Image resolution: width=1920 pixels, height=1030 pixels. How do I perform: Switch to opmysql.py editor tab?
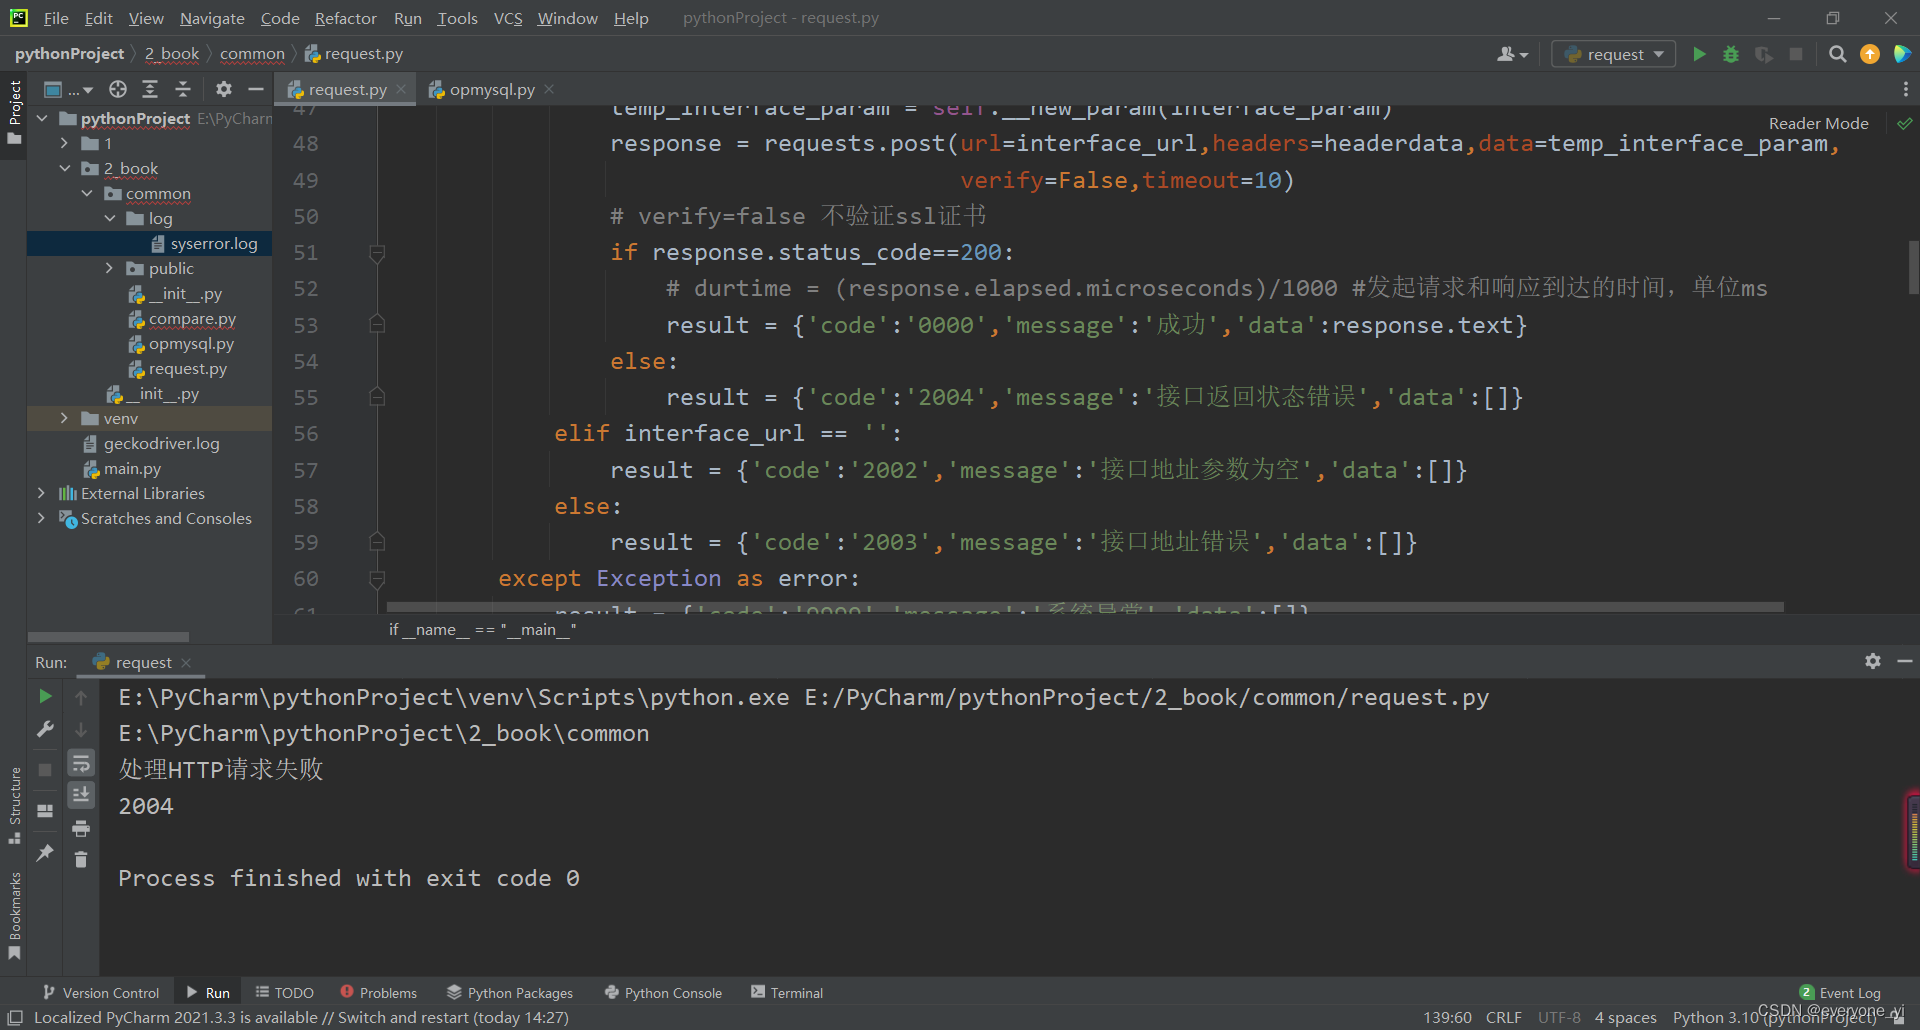(492, 89)
